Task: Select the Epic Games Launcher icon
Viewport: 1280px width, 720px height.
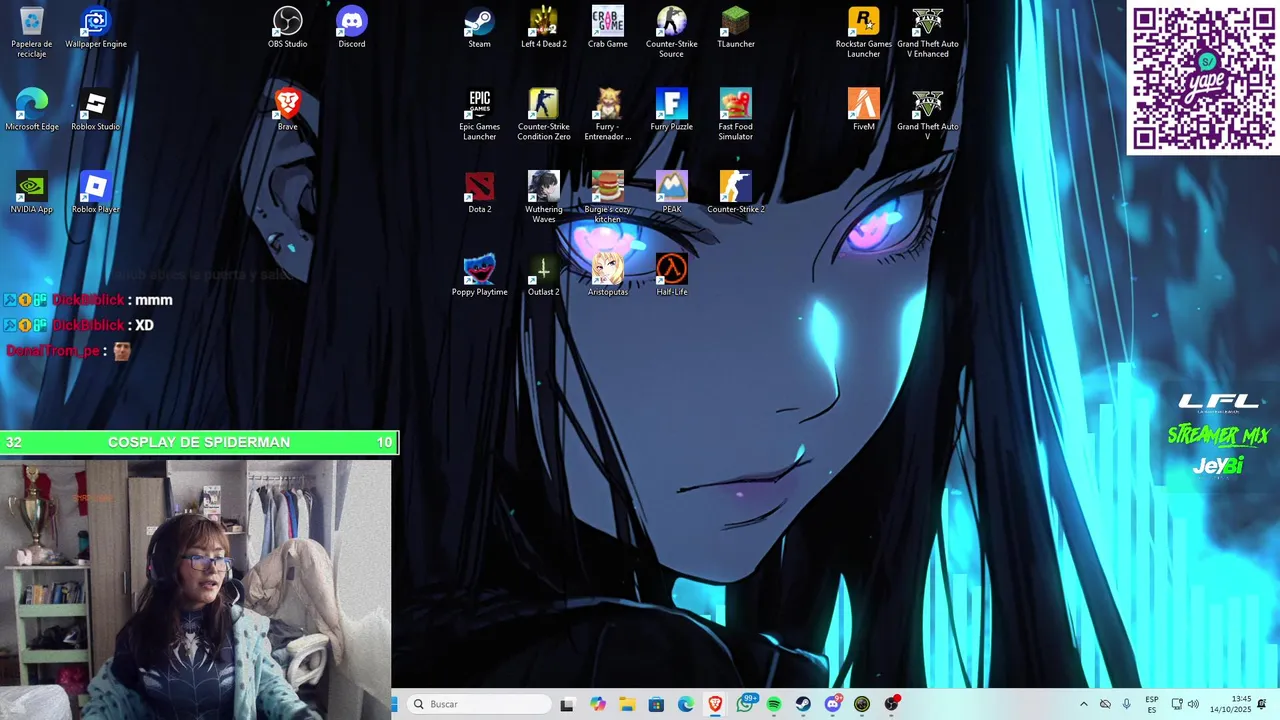Action: tap(480, 114)
